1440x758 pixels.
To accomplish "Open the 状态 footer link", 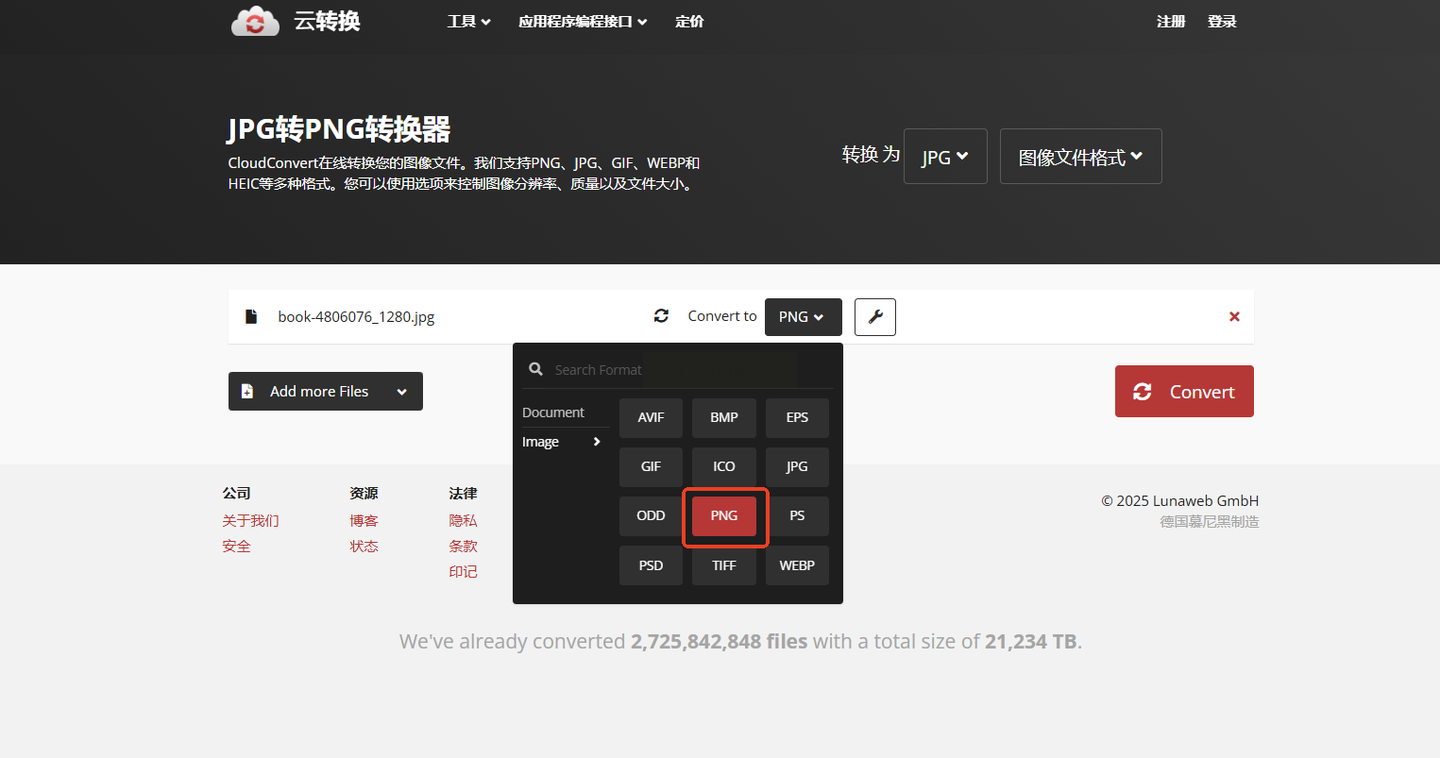I will pos(364,546).
